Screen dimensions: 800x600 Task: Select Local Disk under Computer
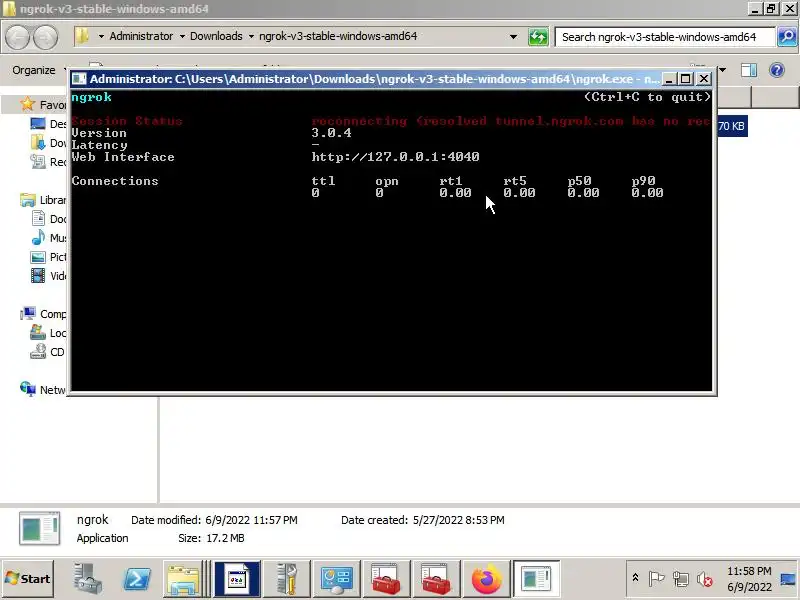48,333
